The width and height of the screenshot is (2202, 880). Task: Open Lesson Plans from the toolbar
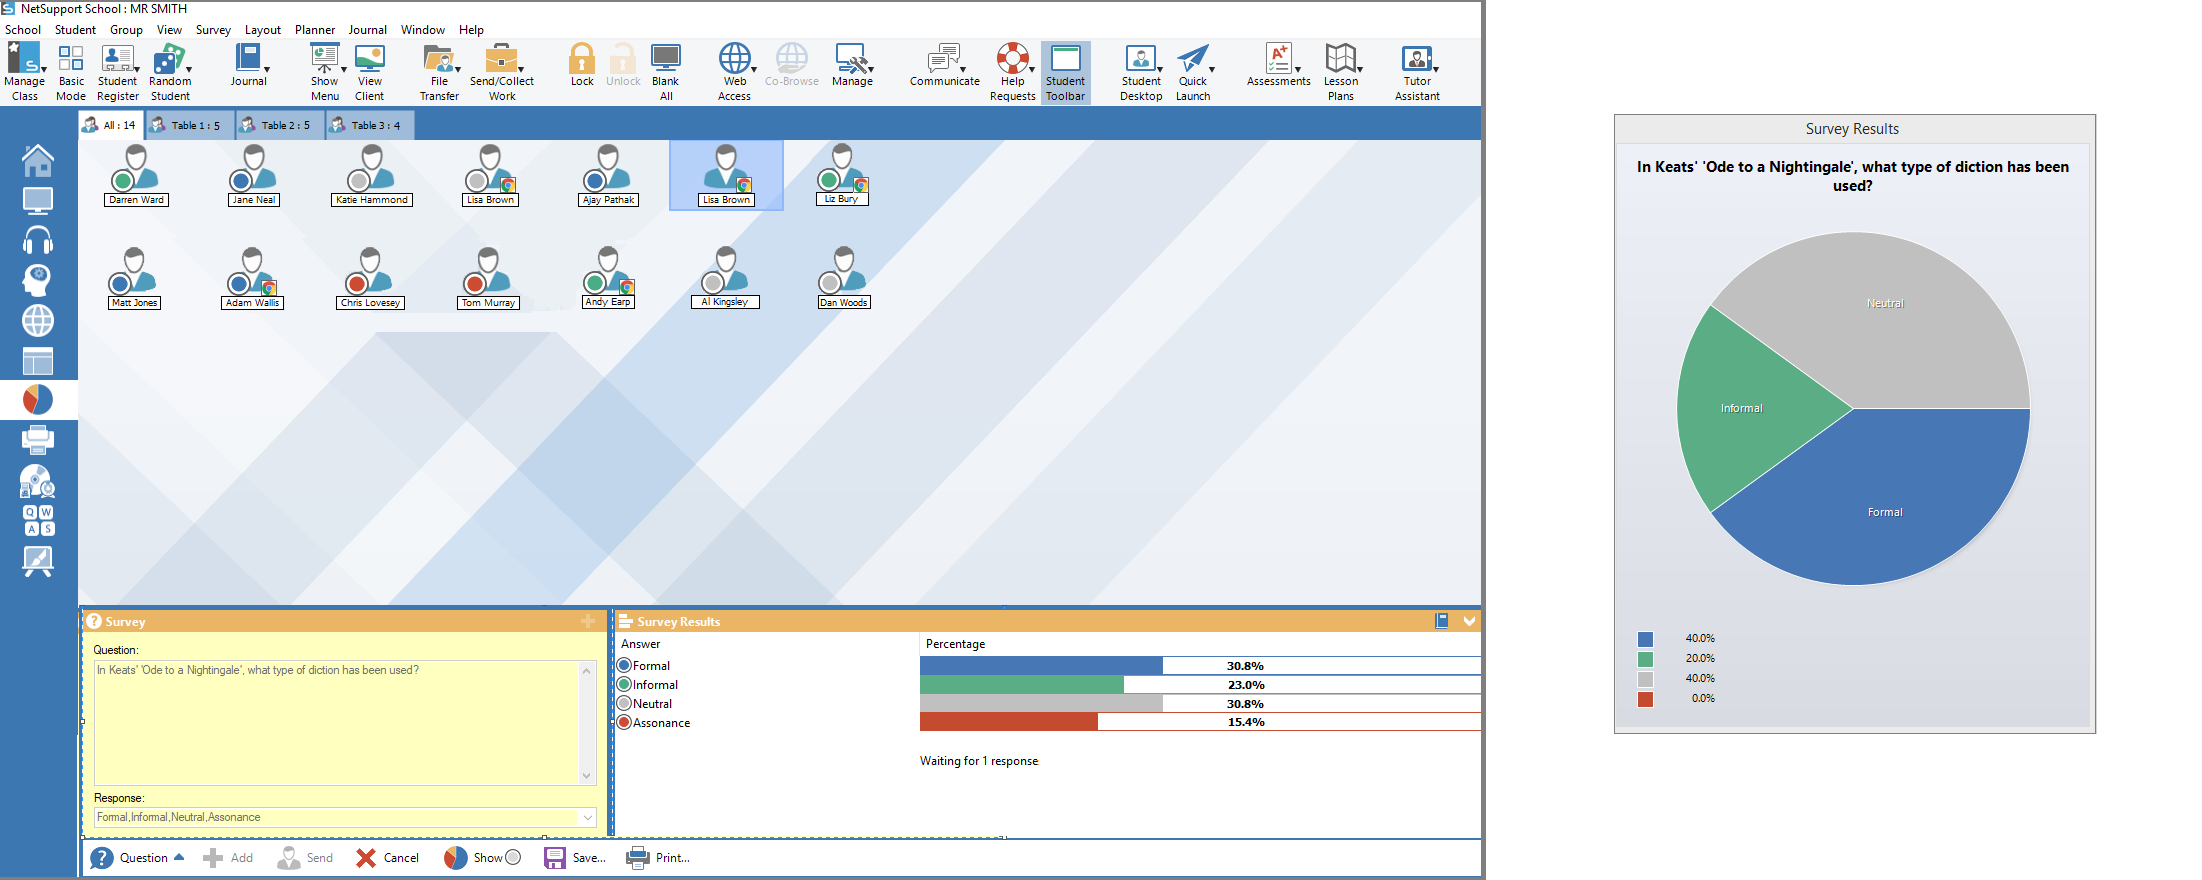point(1340,60)
